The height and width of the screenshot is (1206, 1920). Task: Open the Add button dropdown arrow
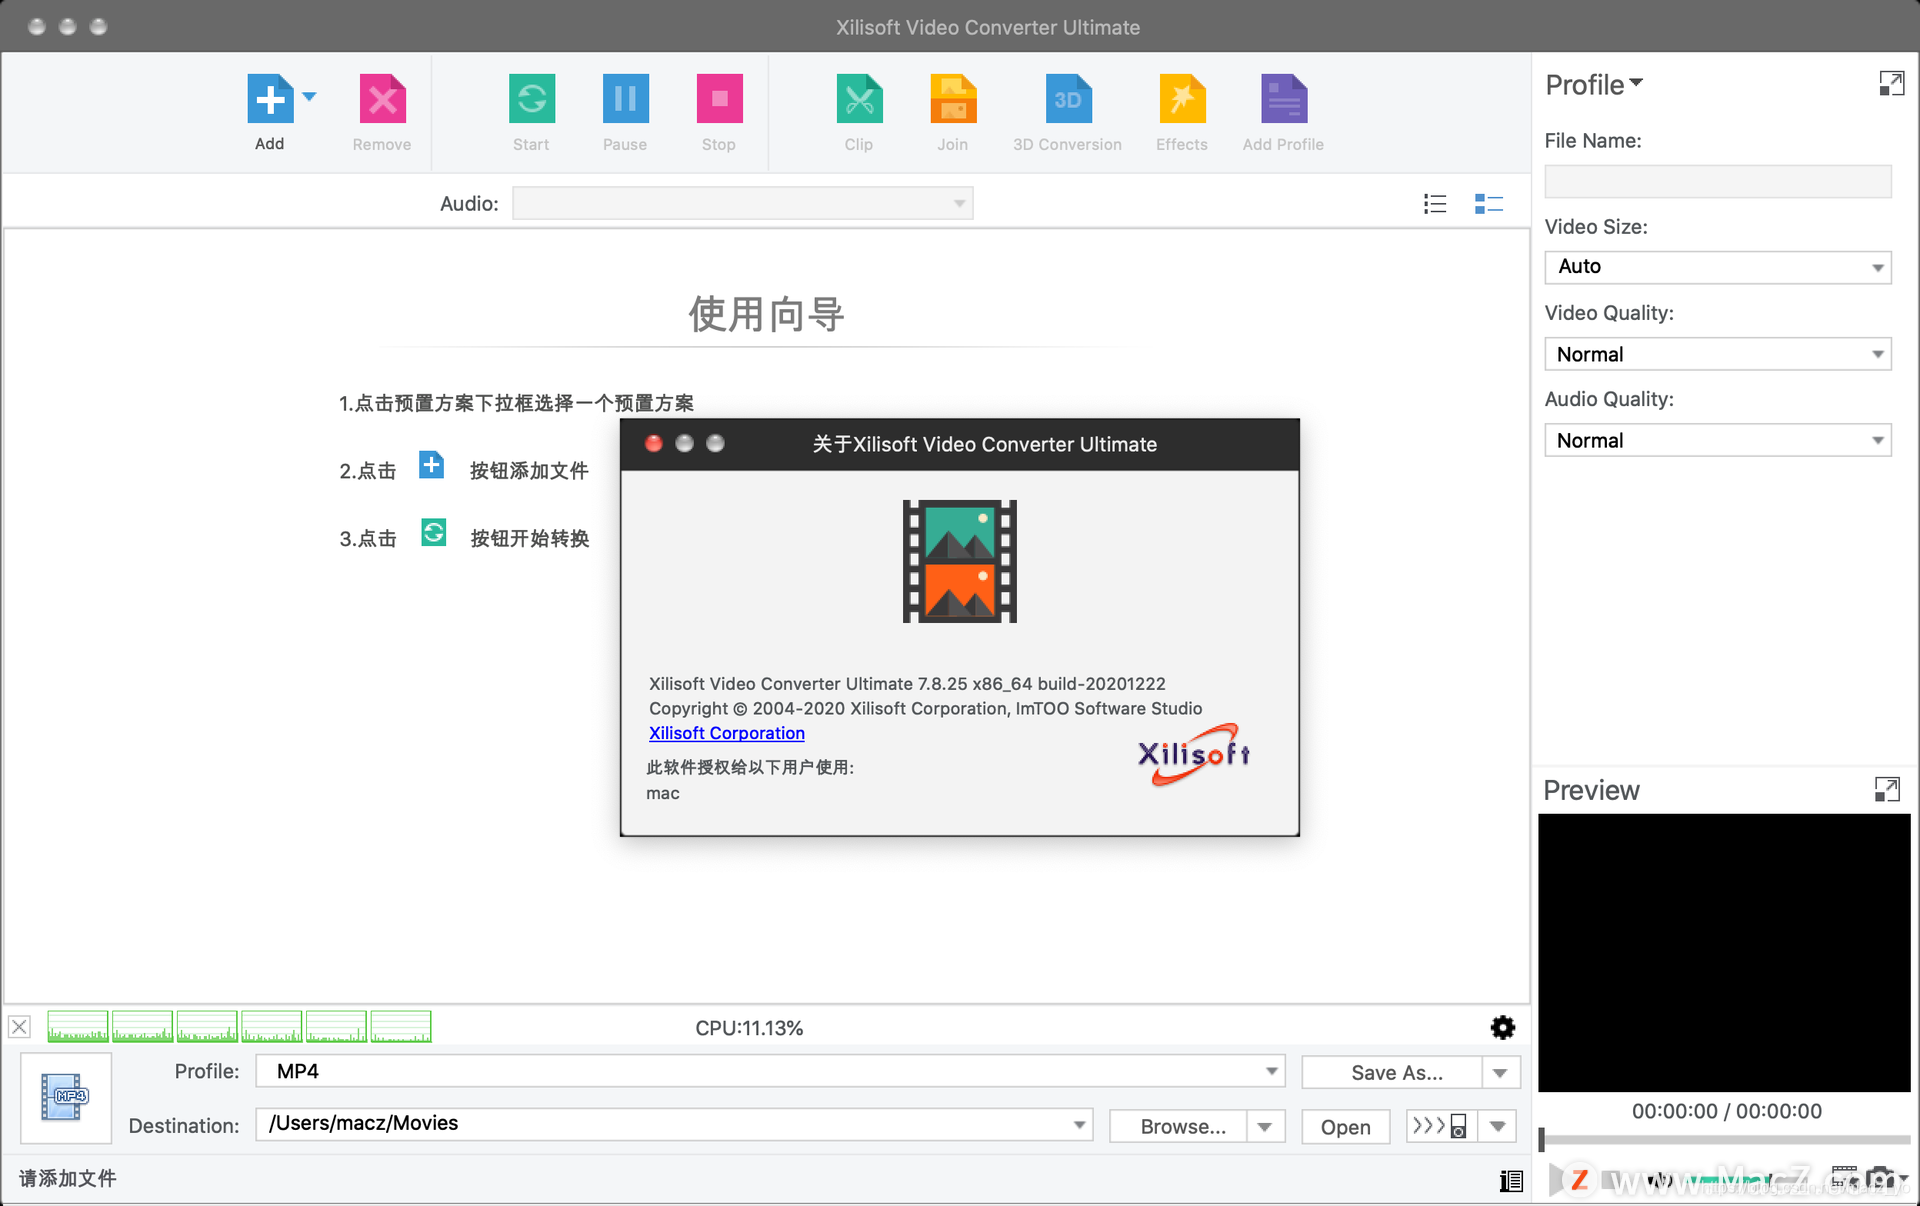click(309, 97)
